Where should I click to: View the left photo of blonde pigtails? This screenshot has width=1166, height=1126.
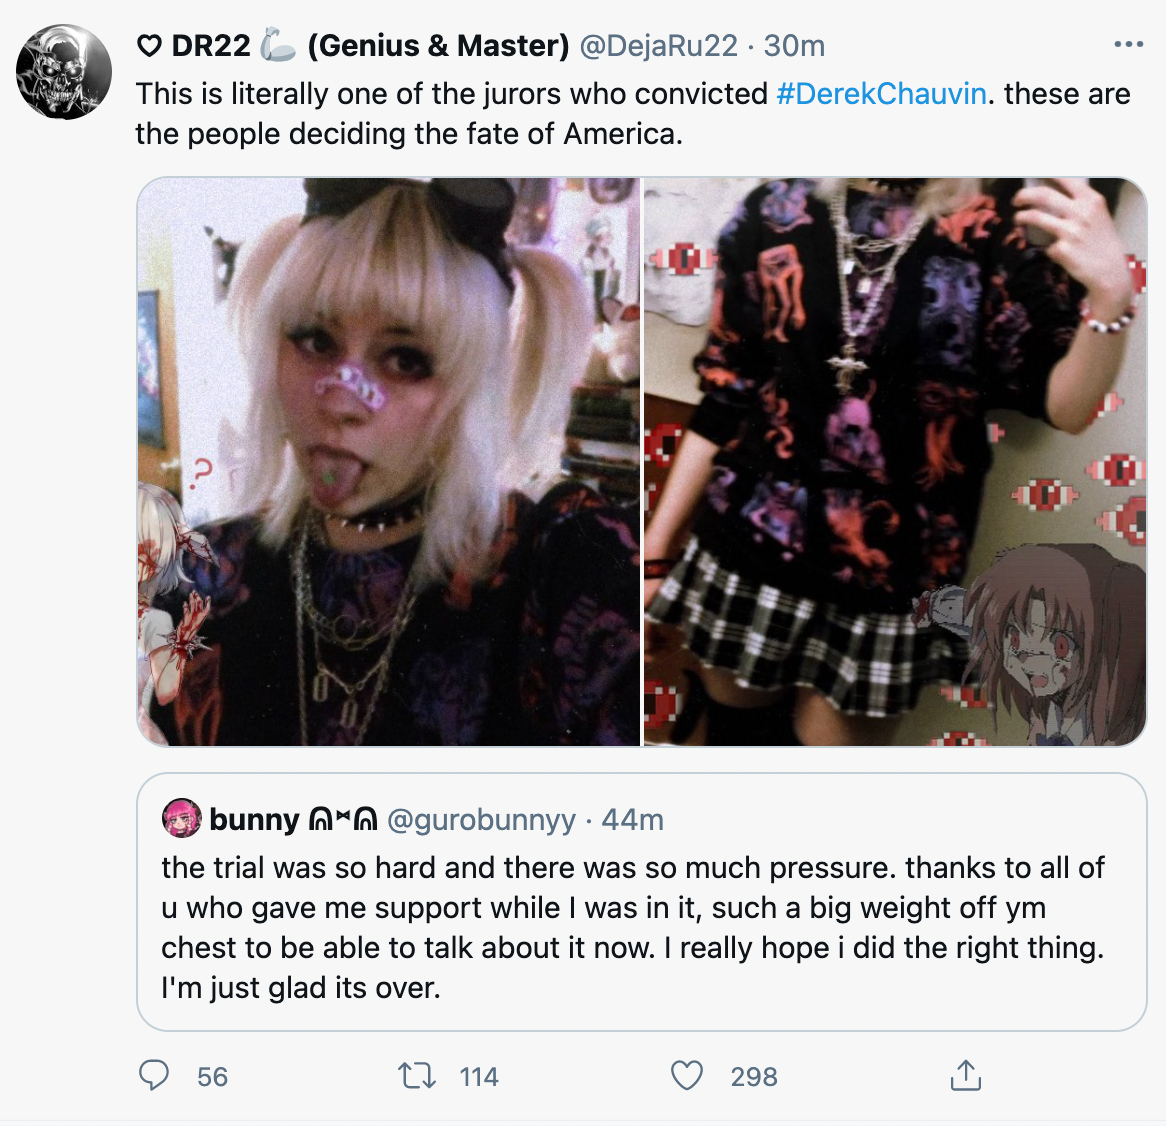[389, 461]
